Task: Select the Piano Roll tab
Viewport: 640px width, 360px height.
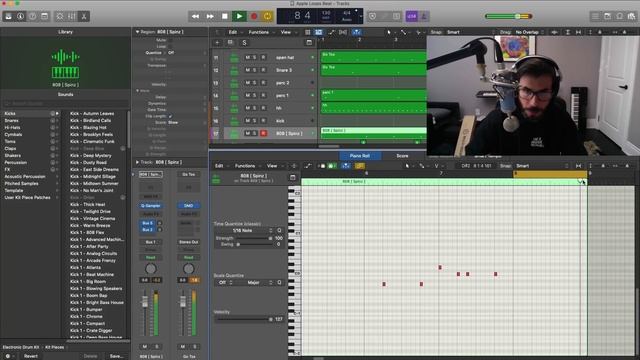Action: click(360, 156)
